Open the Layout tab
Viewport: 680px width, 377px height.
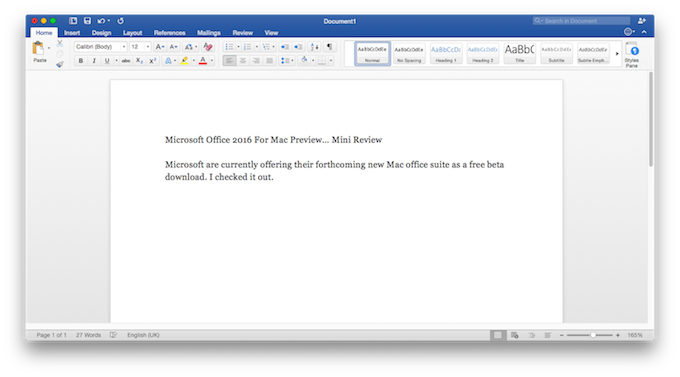click(x=132, y=33)
